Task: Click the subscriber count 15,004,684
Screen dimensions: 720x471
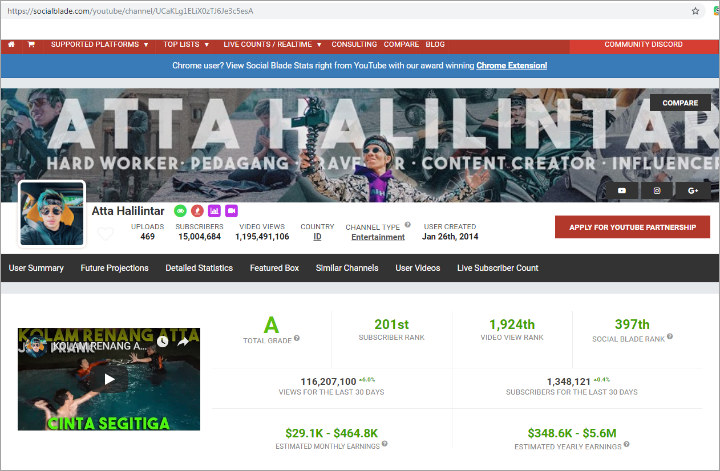Action: (x=199, y=236)
